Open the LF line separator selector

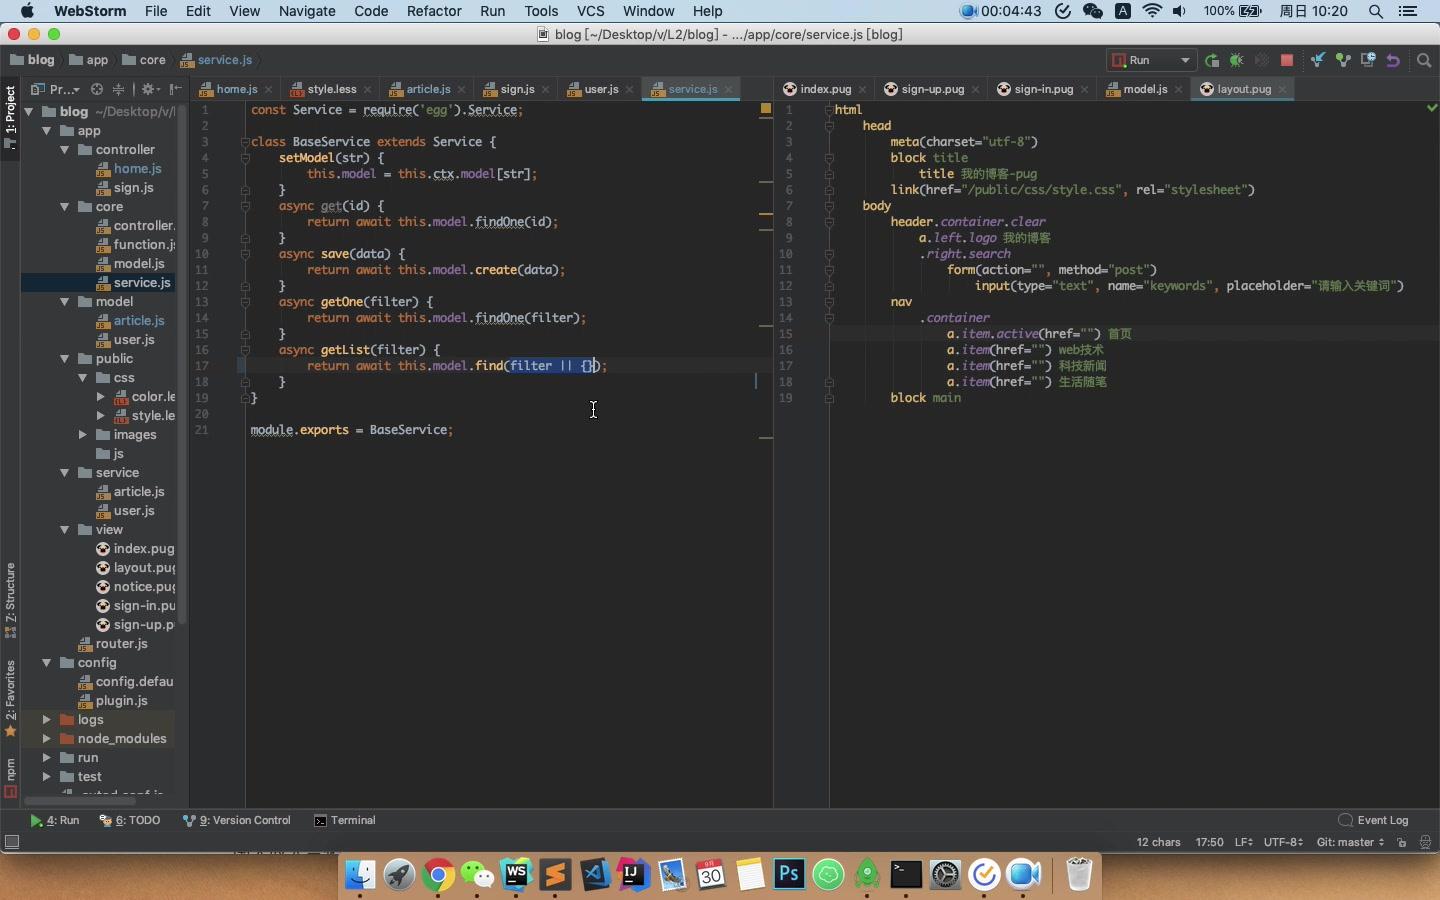click(x=1243, y=843)
